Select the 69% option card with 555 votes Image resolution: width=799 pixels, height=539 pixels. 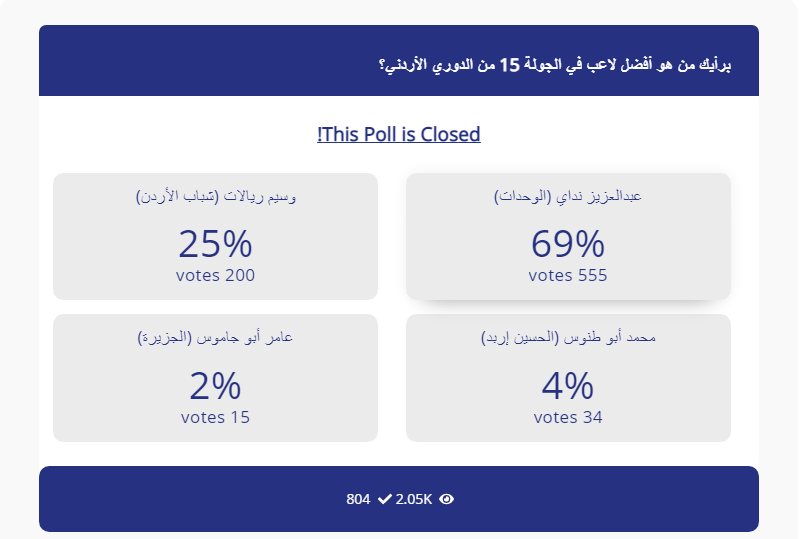tap(568, 236)
